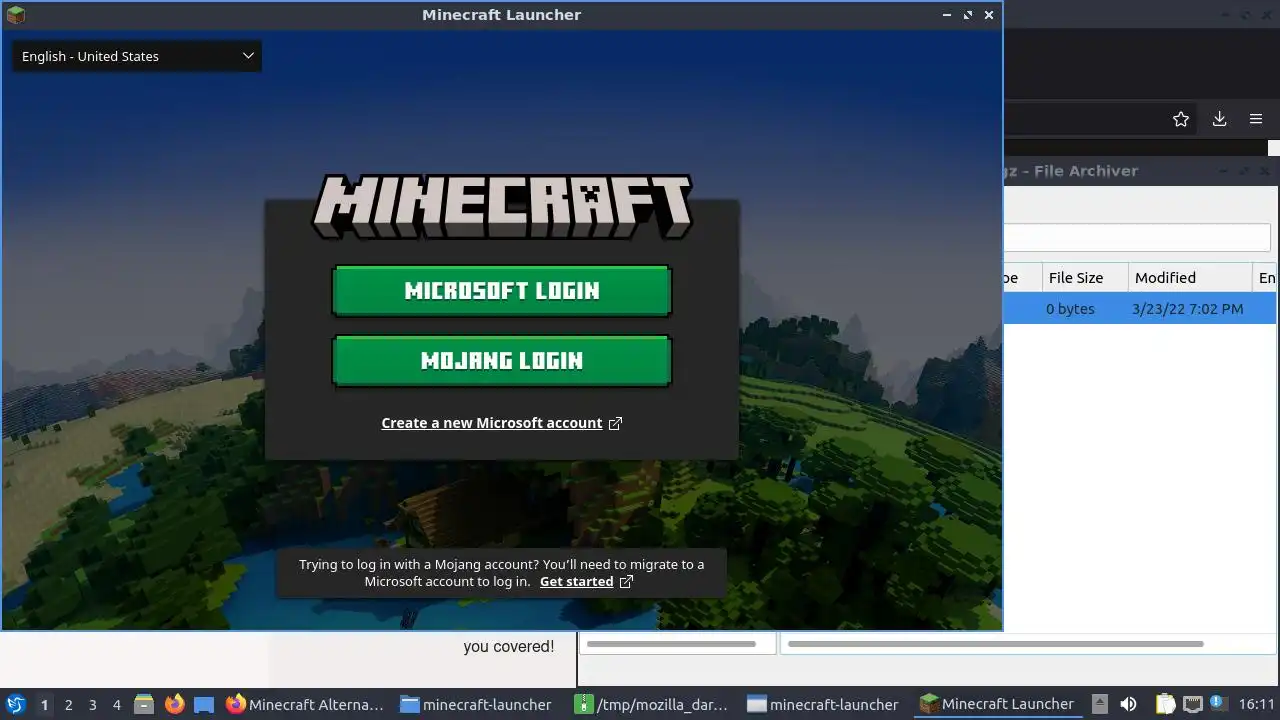This screenshot has height=720, width=1280.
Task: Click the File Archiver location input field
Action: tap(1137, 237)
